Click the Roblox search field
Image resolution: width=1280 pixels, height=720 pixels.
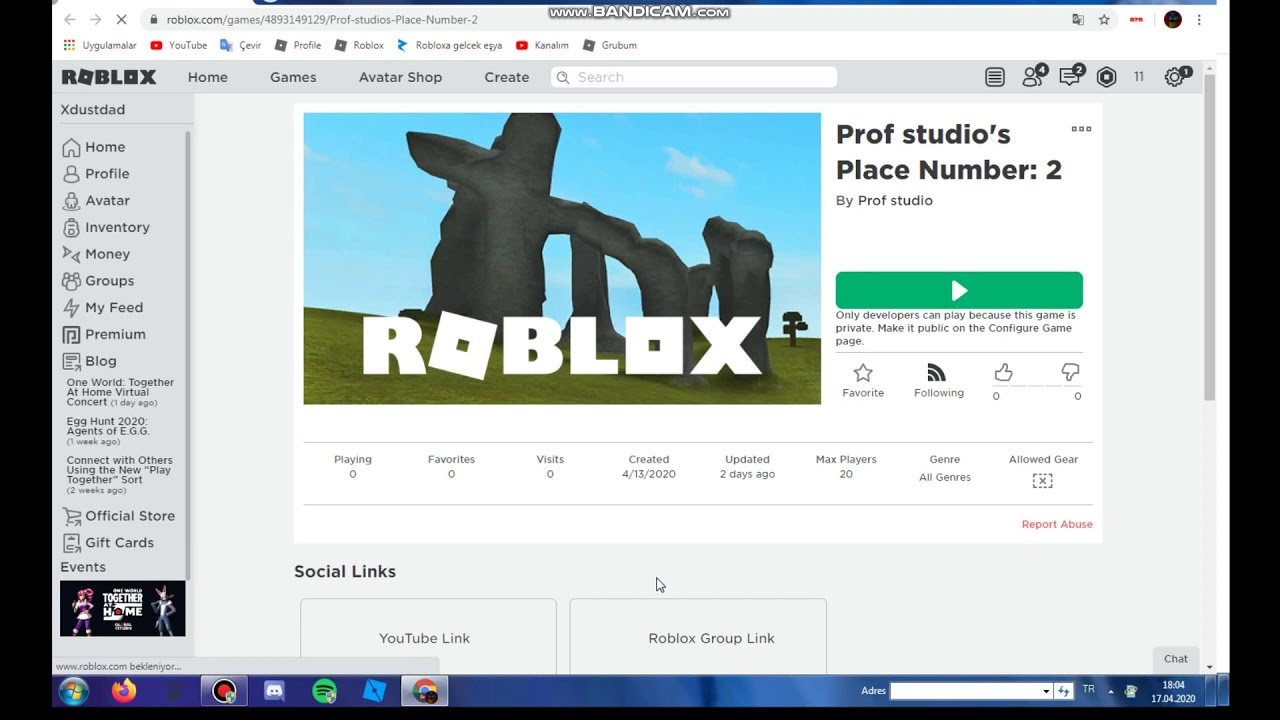click(694, 77)
